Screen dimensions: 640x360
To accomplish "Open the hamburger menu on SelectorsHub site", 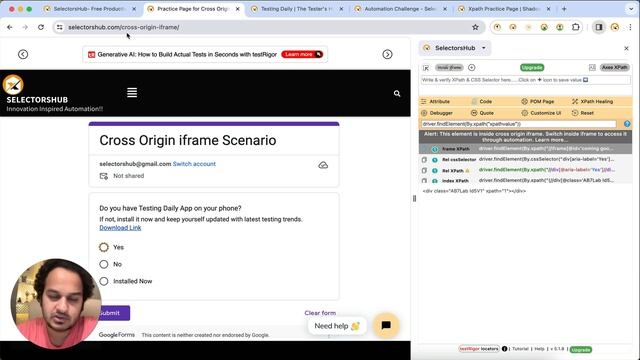I will tap(132, 93).
